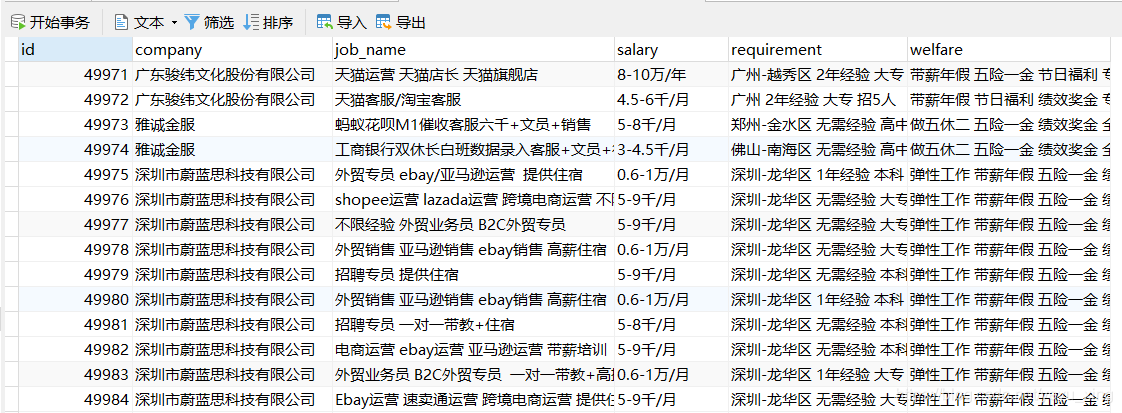Image resolution: width=1122 pixels, height=413 pixels.
Task: Select id cell 49972
Action: tap(75, 99)
